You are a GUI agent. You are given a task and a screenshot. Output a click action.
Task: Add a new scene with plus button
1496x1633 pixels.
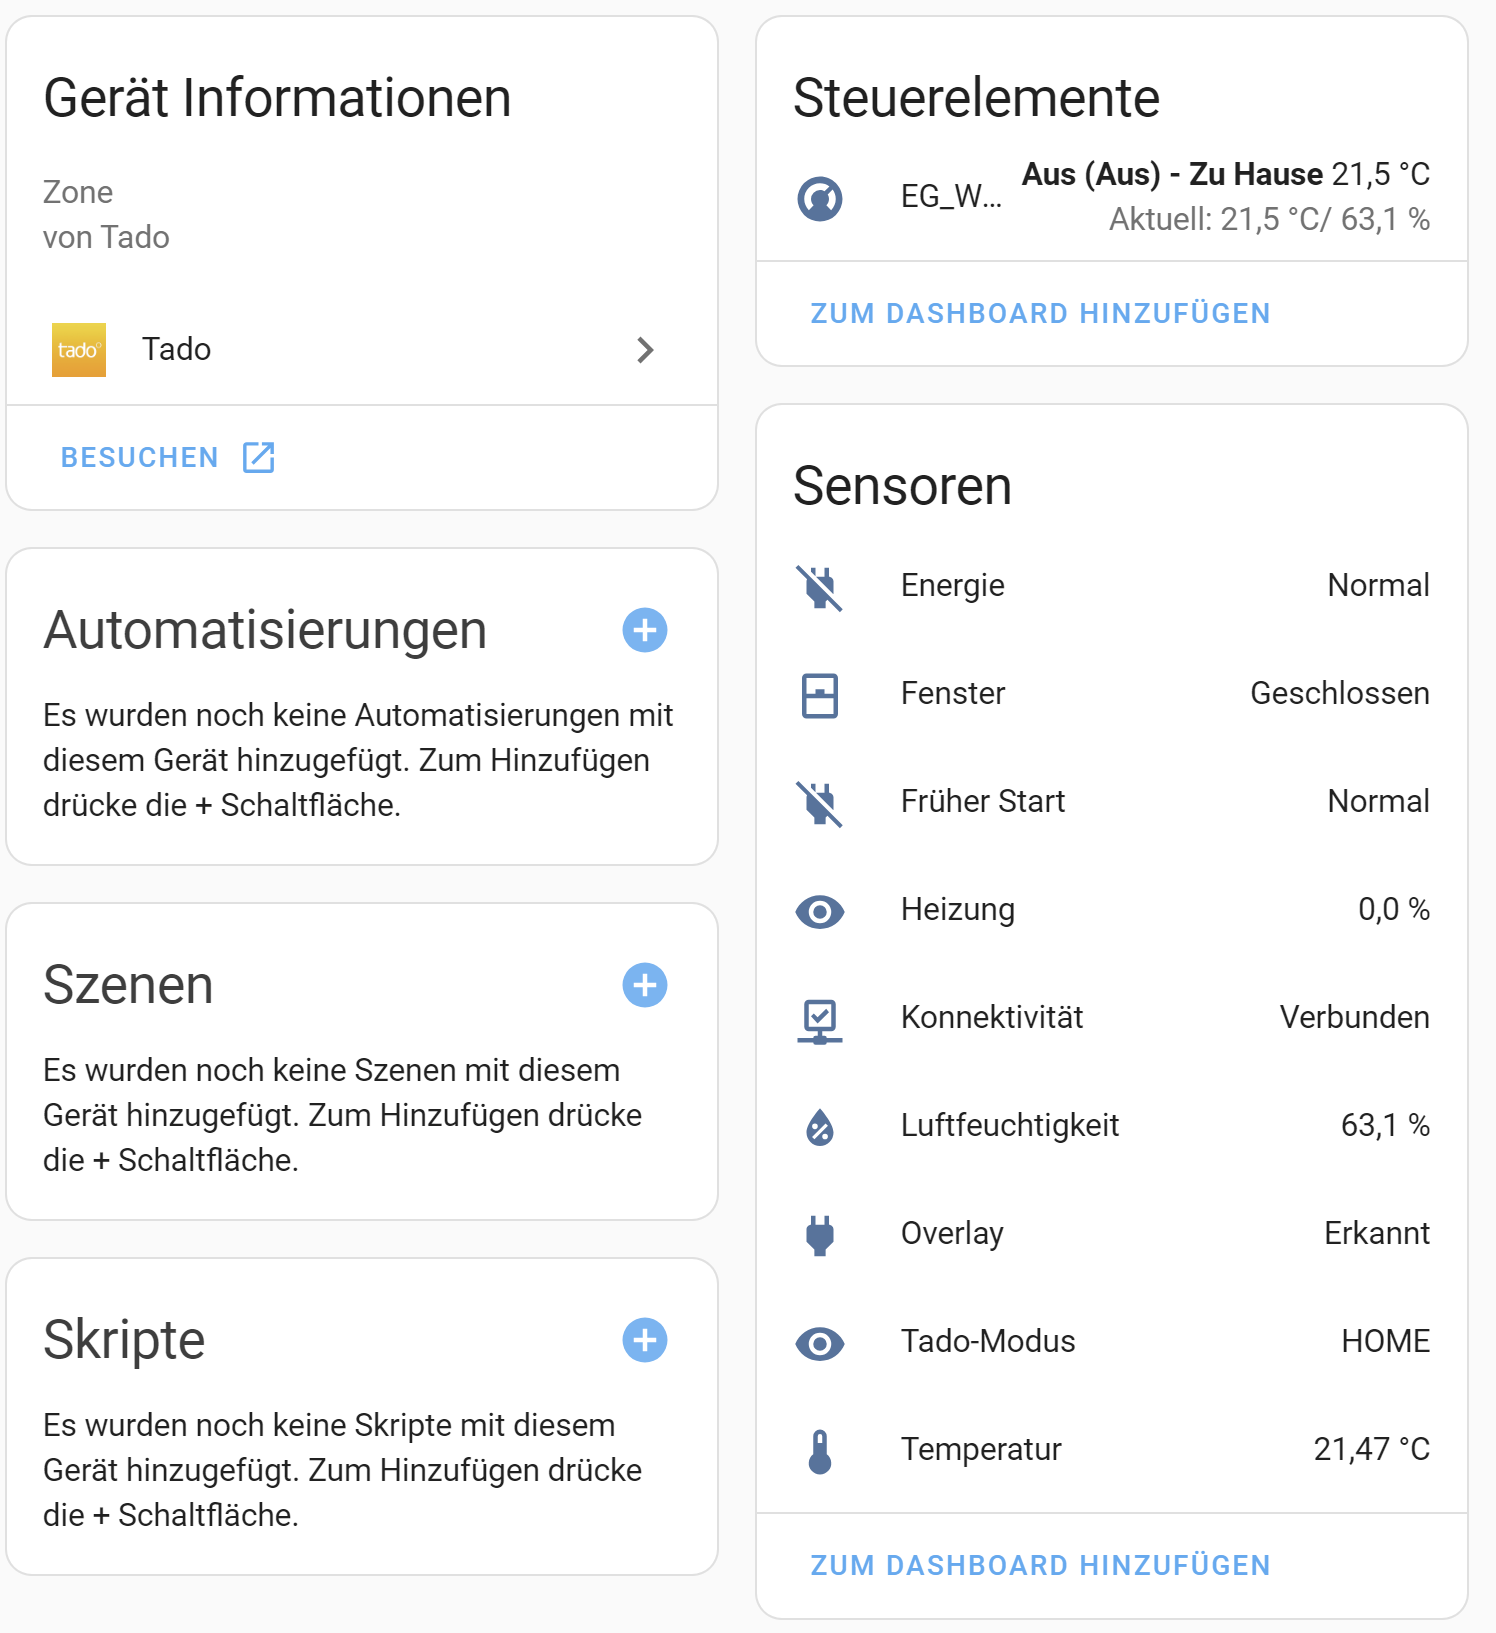pos(645,985)
